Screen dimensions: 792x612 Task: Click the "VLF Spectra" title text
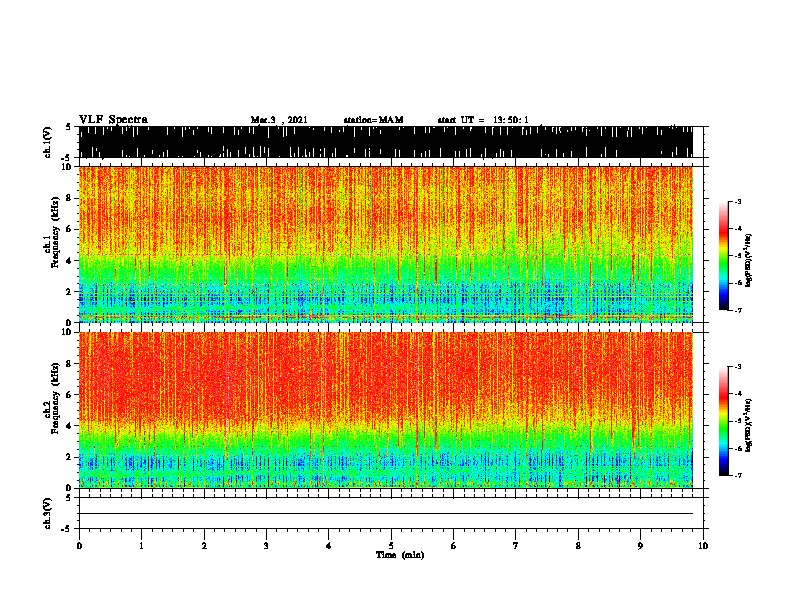point(113,120)
